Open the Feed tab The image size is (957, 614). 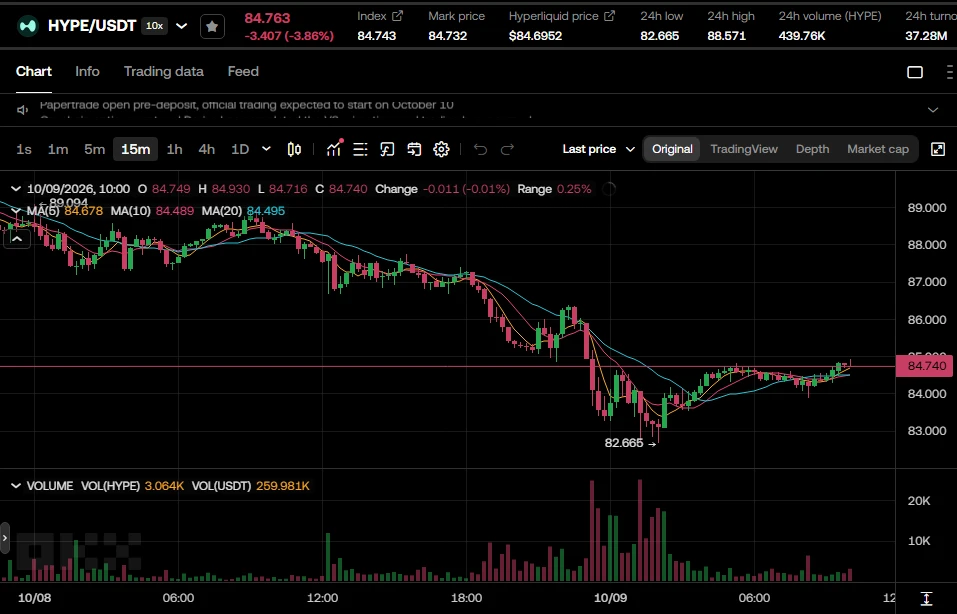[x=243, y=72]
